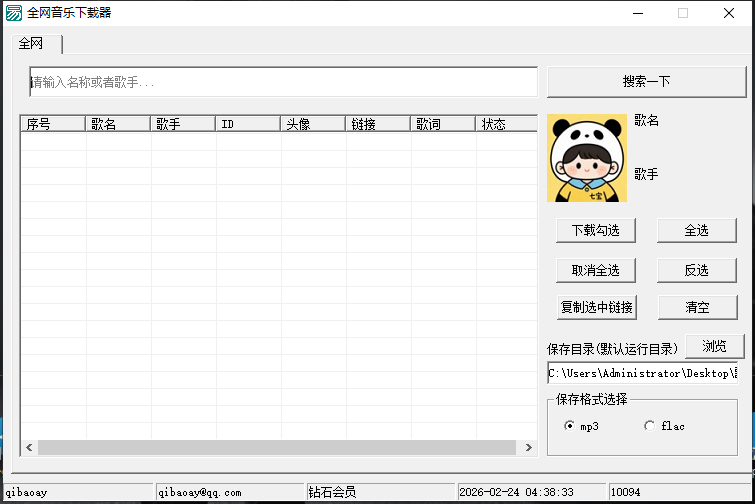This screenshot has height=504, width=755.
Task: Click the qibaoay@qq.com email in status bar
Action: click(x=200, y=492)
